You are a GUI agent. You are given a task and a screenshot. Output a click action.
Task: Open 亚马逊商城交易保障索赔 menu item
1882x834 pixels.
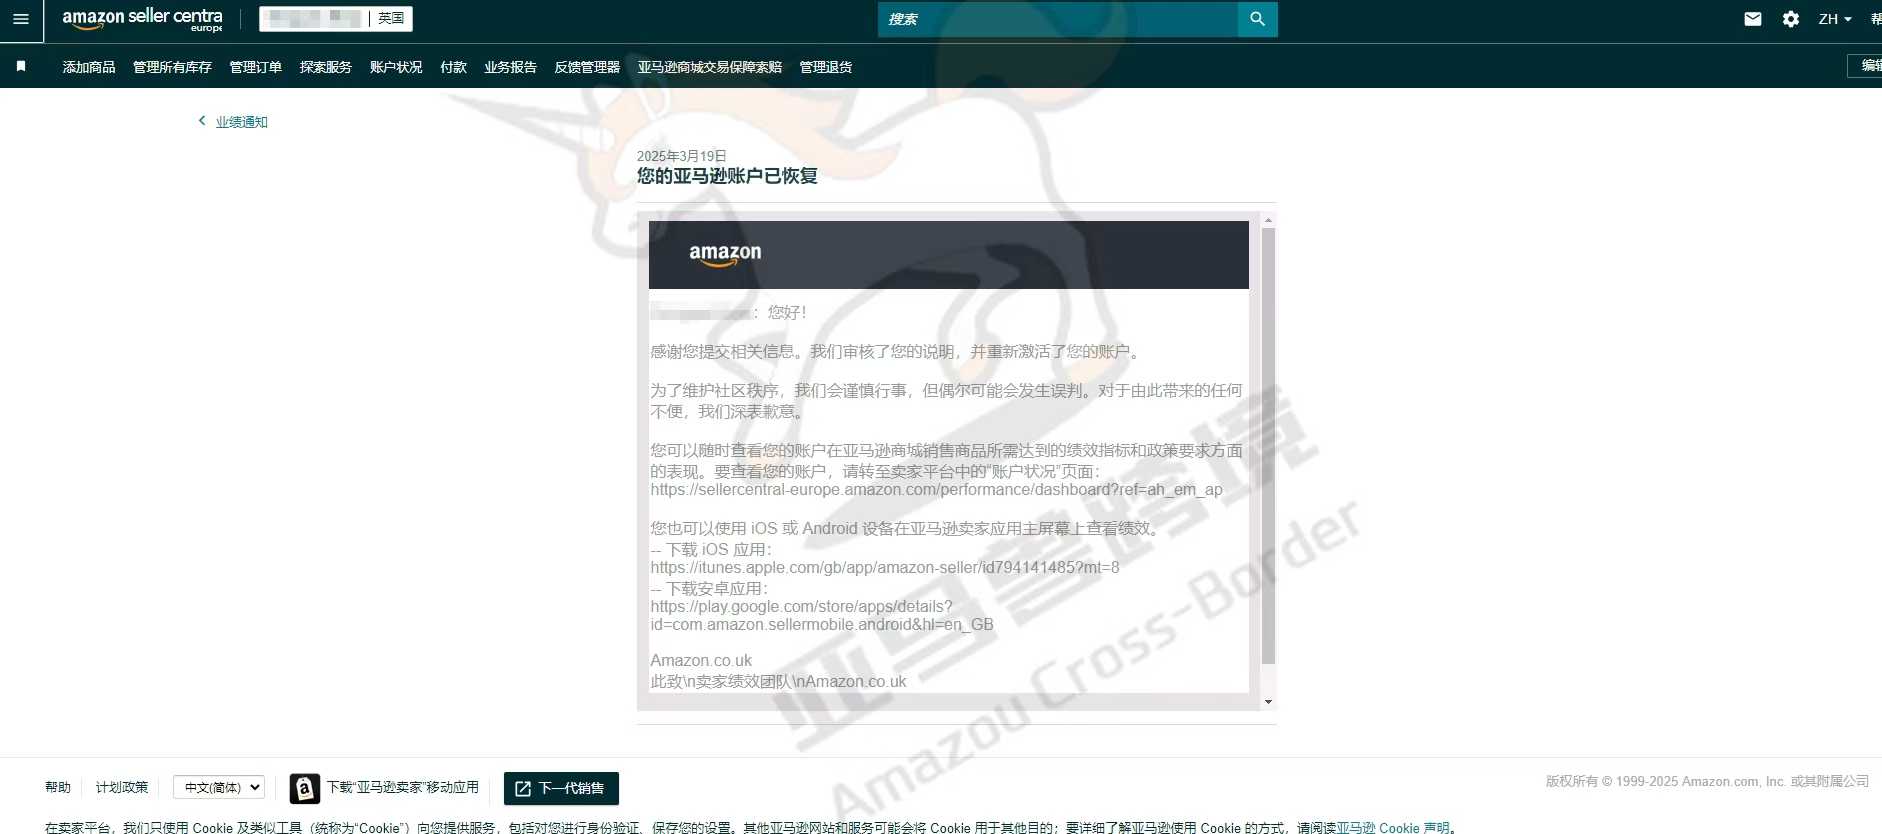(x=710, y=67)
